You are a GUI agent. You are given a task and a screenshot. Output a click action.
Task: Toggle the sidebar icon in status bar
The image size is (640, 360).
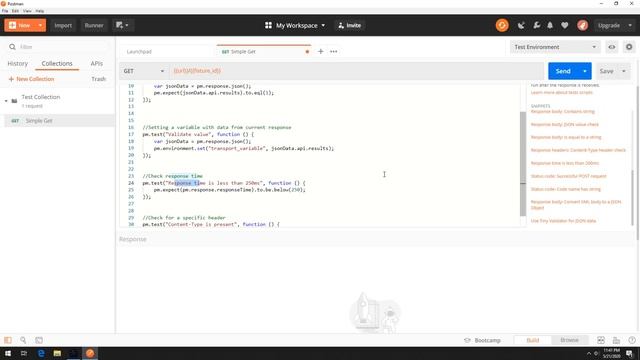click(x=8, y=340)
